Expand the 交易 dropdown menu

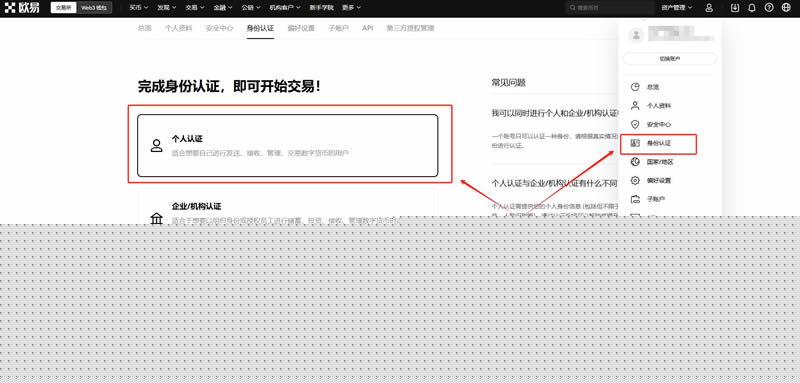(x=194, y=8)
